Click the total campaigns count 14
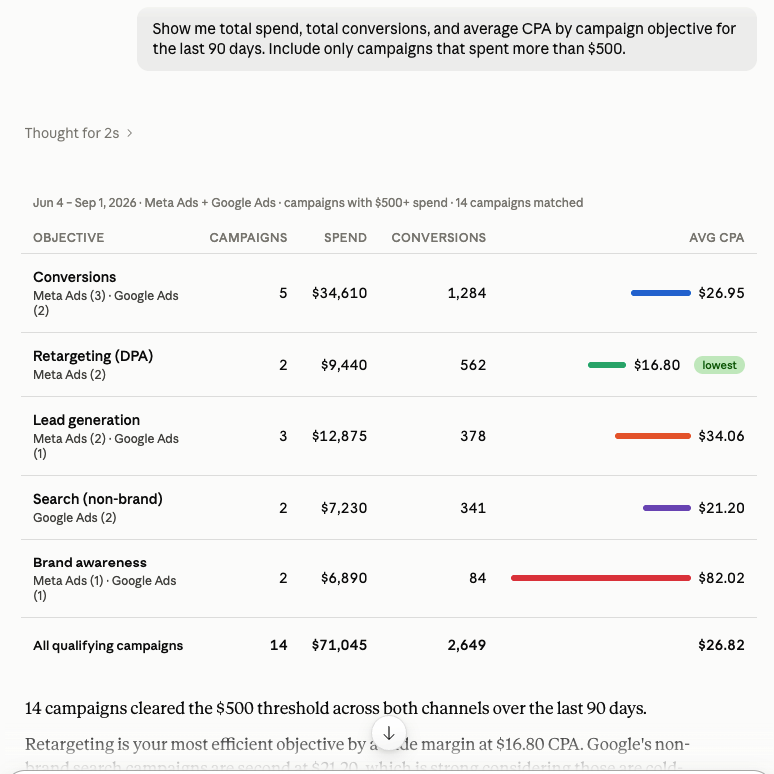774x774 pixels. (278, 645)
